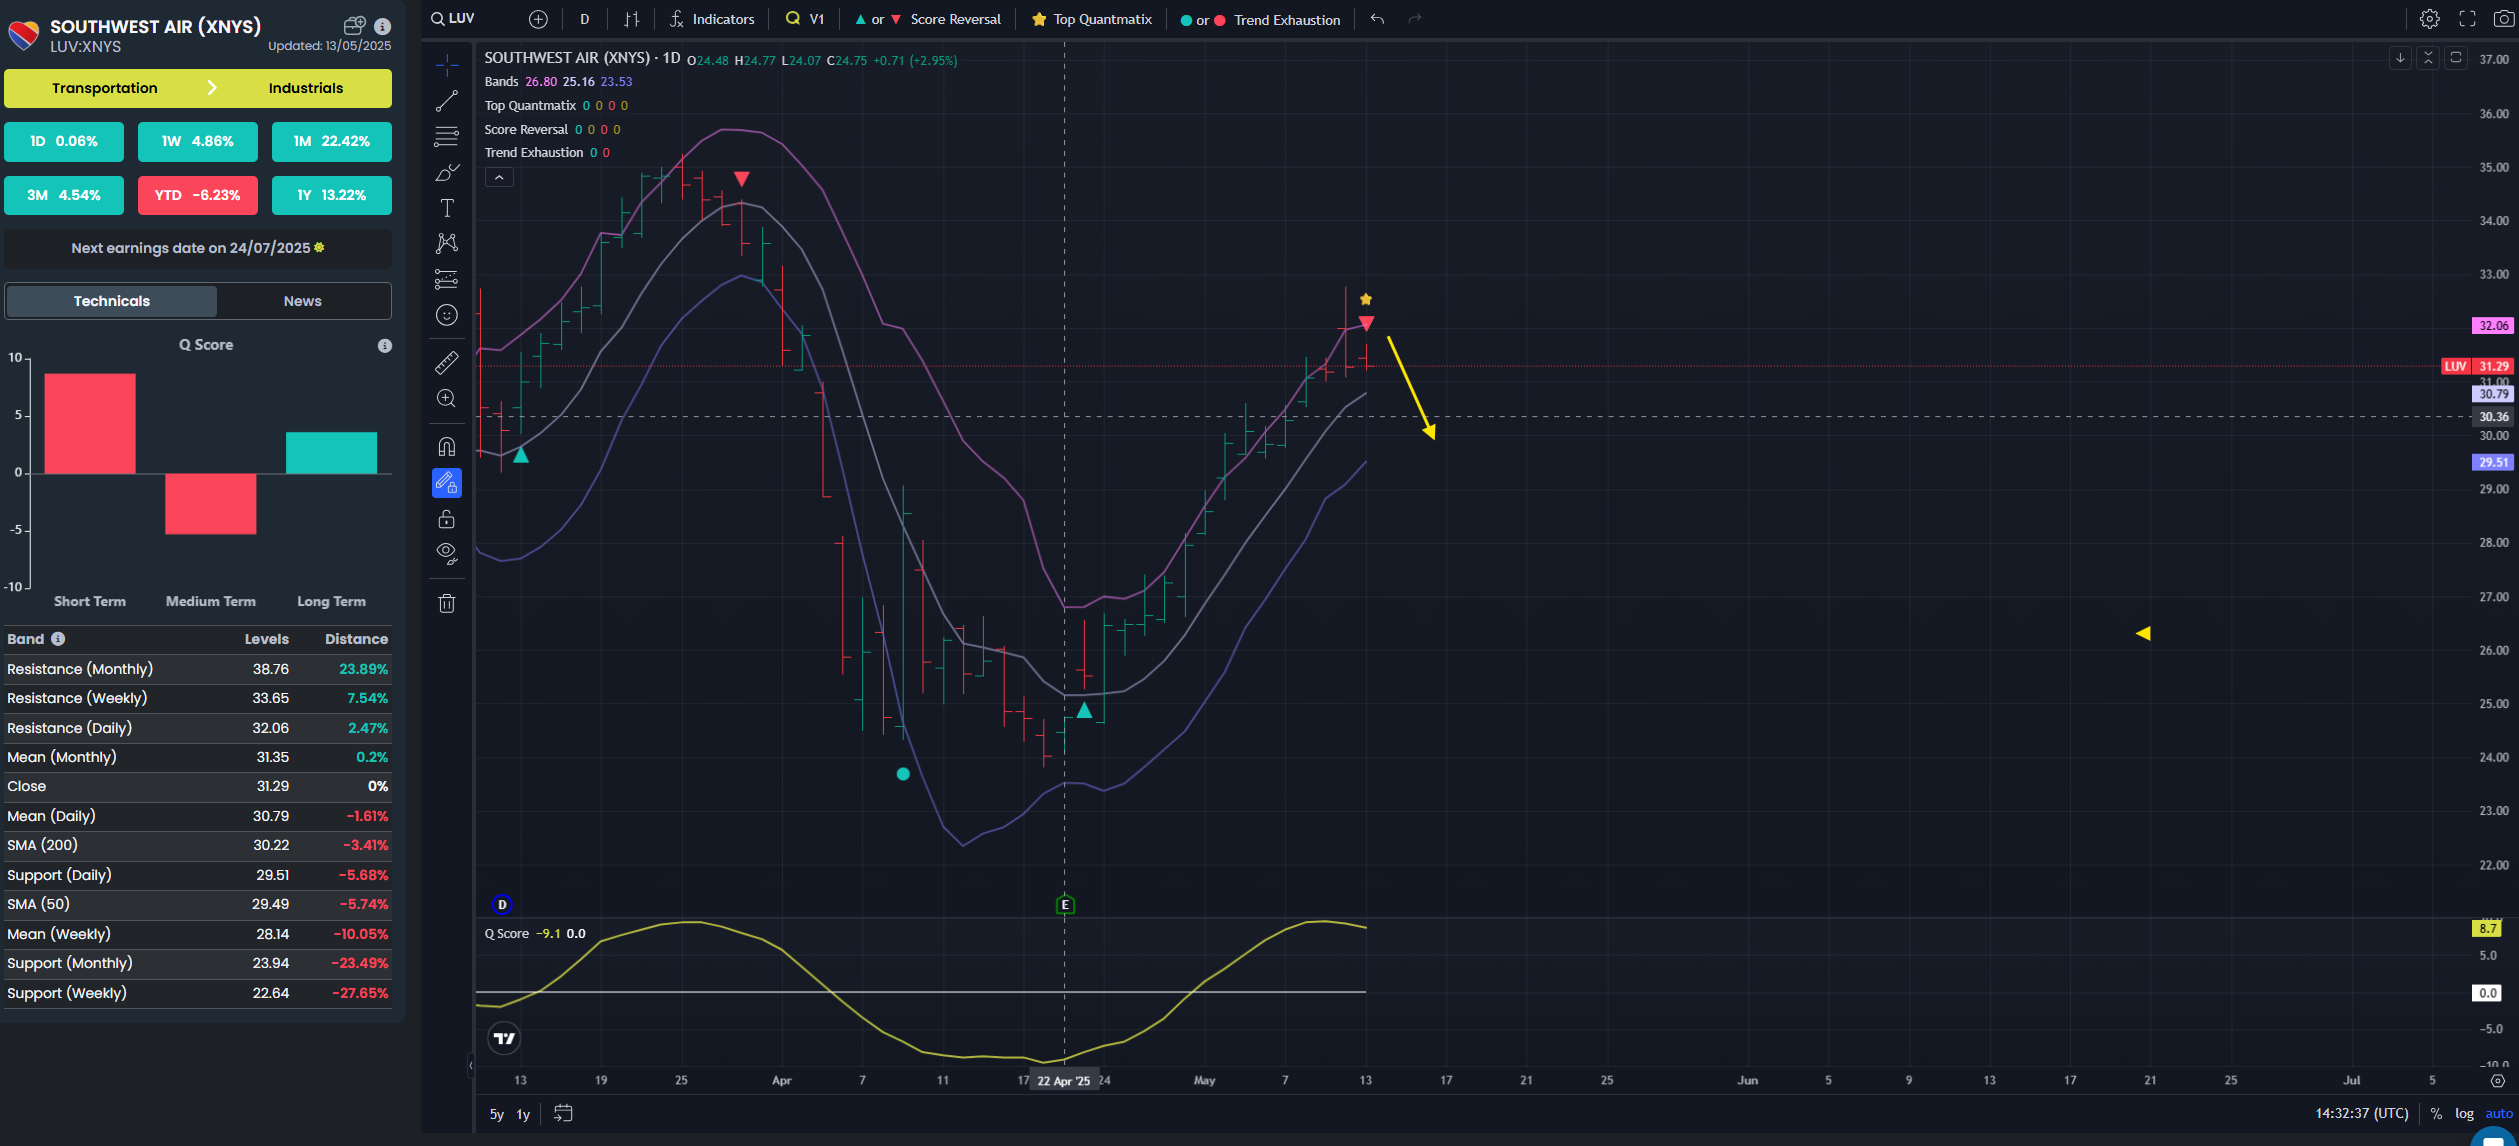2519x1146 pixels.
Task: Hide all drawings with eye icon
Action: pyautogui.click(x=447, y=553)
